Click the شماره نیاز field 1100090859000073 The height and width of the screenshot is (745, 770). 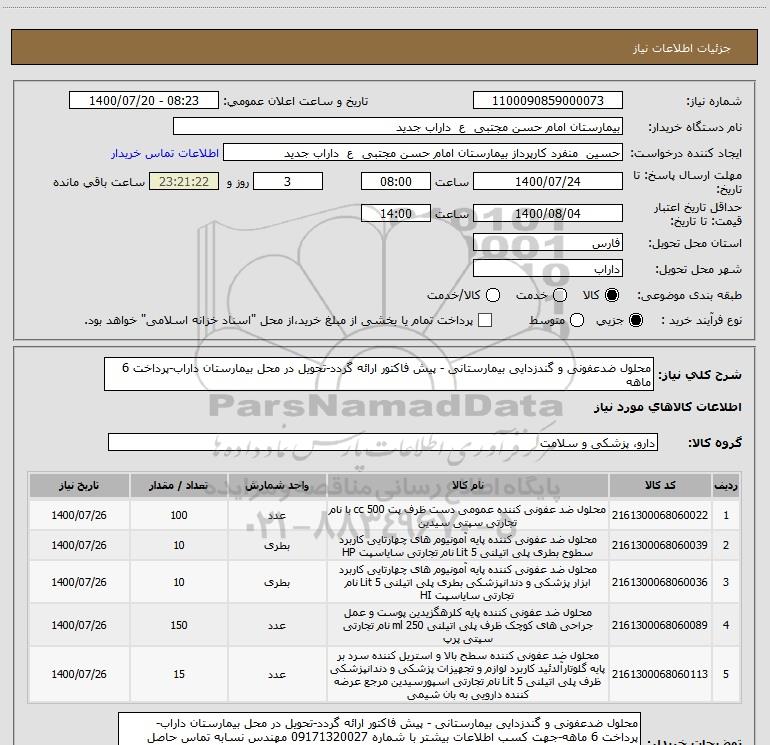tap(548, 101)
